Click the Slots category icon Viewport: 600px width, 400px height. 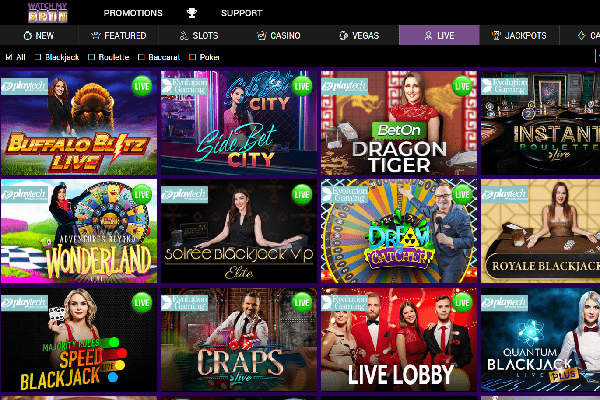click(184, 36)
